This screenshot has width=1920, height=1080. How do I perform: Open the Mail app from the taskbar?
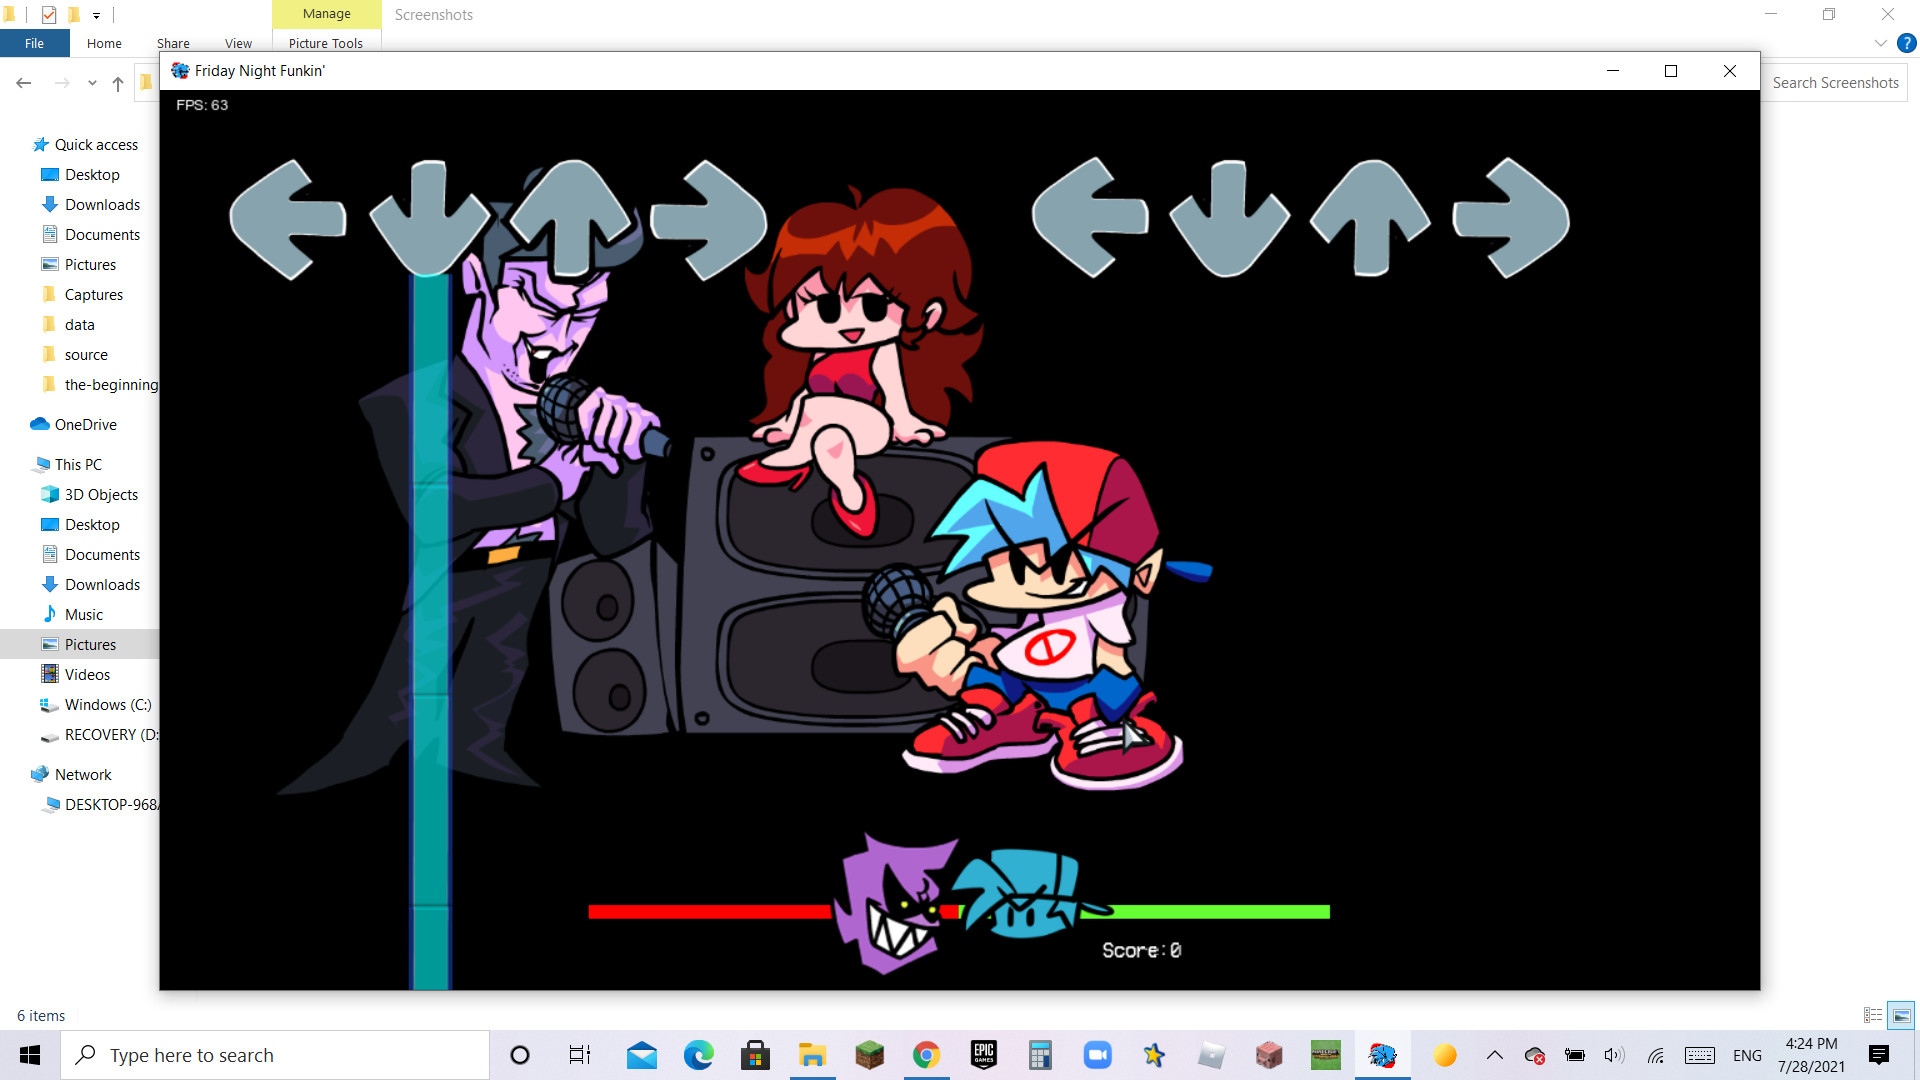click(x=641, y=1054)
